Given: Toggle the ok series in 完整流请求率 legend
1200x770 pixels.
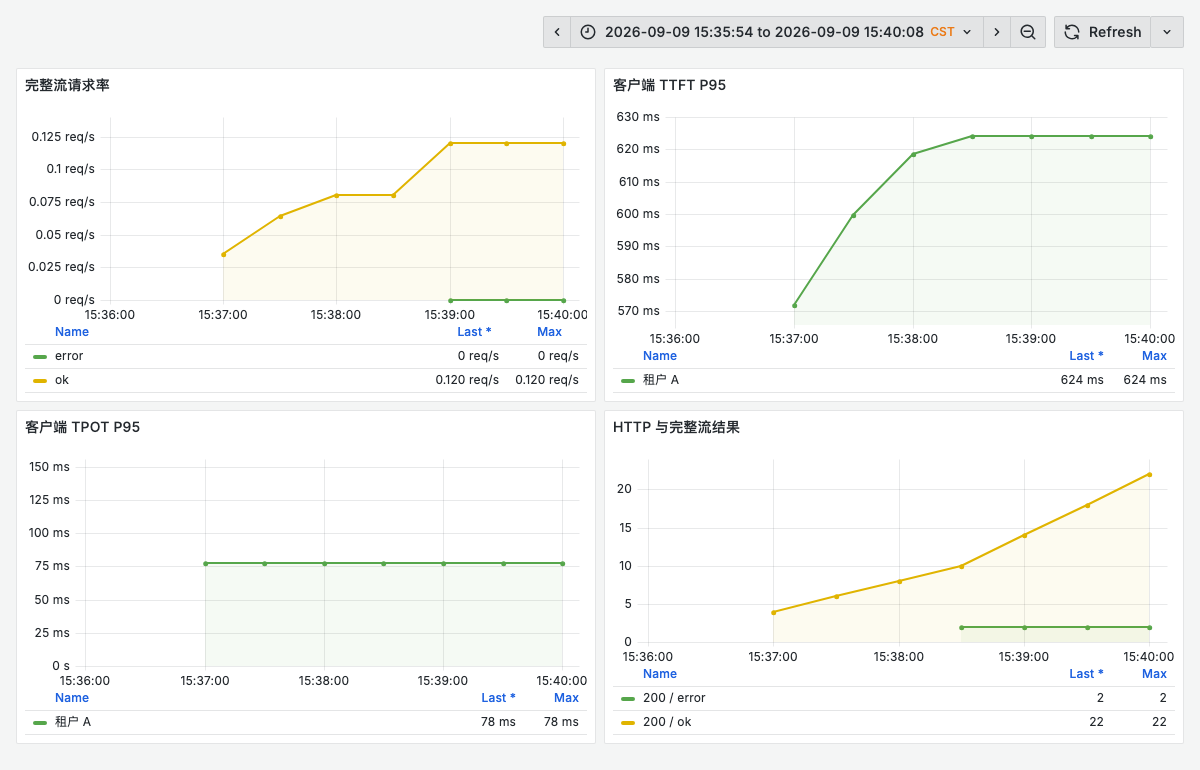Looking at the screenshot, I should (x=62, y=380).
